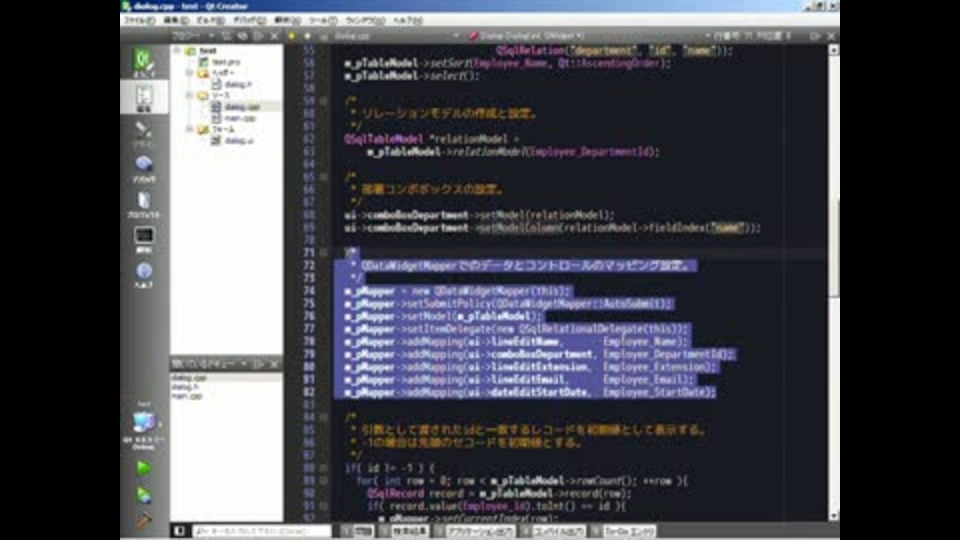Open the File menu
Image resolution: width=960 pixels, height=540 pixels.
[x=140, y=20]
